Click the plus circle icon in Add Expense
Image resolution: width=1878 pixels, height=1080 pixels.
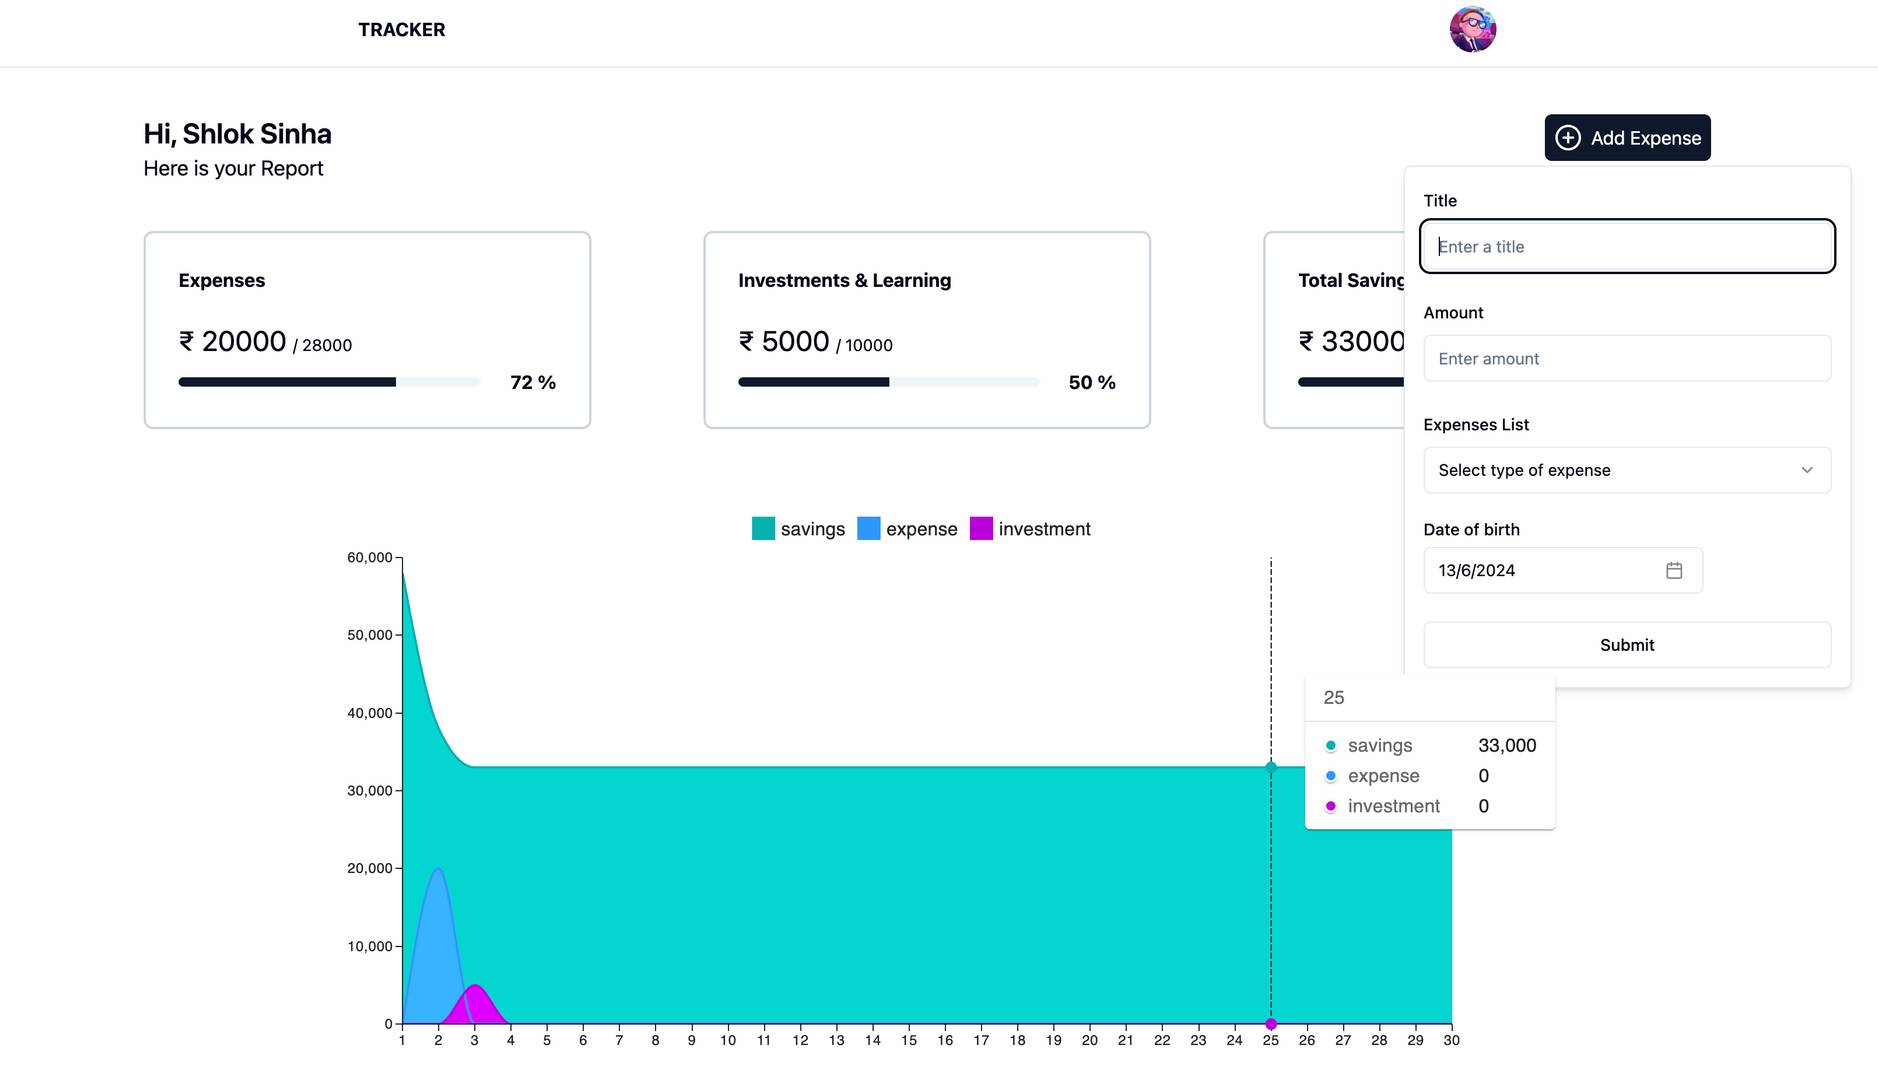point(1568,138)
